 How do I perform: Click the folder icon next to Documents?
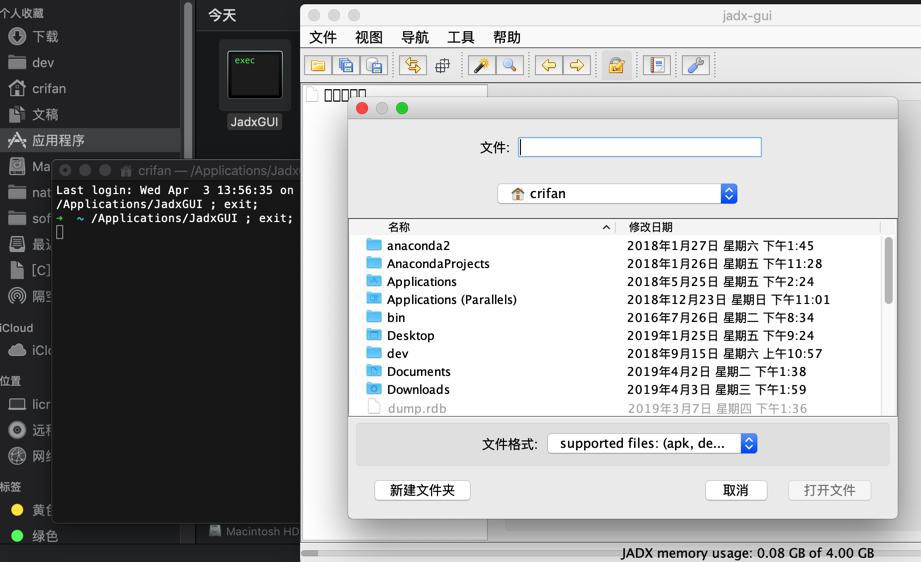pyautogui.click(x=374, y=371)
